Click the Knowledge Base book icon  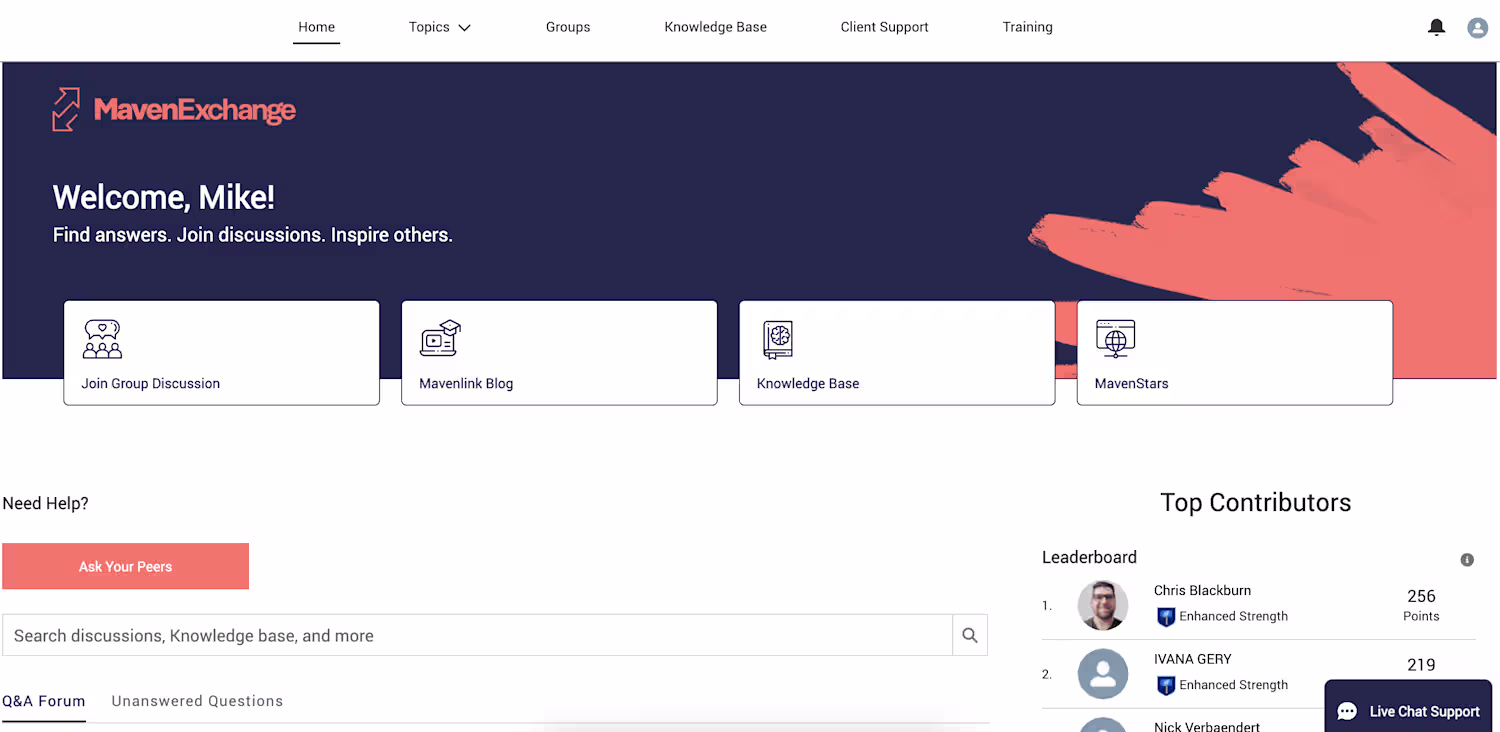[778, 340]
